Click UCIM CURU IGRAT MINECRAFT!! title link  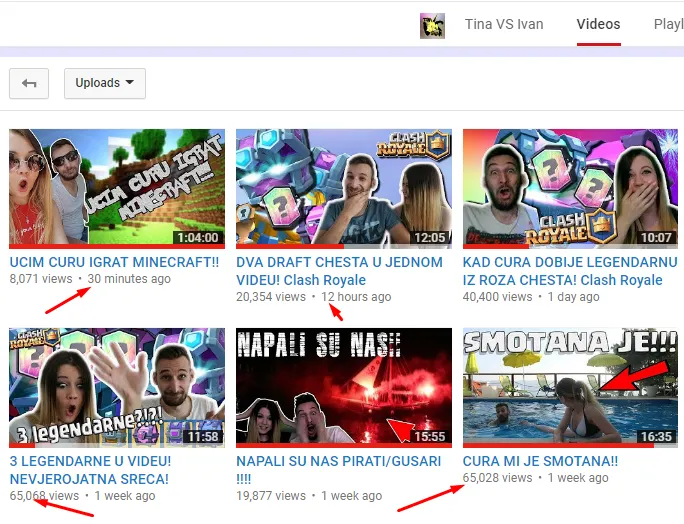coord(113,262)
